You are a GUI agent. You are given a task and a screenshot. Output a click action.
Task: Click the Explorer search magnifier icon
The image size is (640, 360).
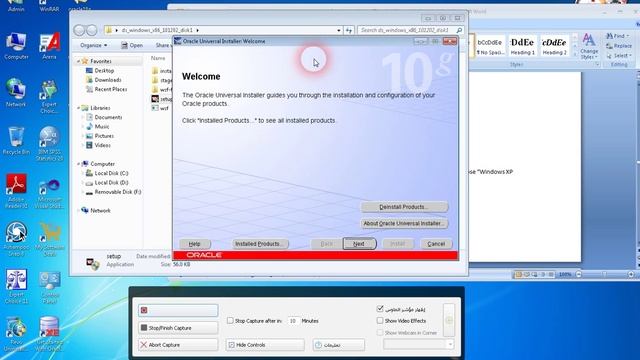coord(459,30)
